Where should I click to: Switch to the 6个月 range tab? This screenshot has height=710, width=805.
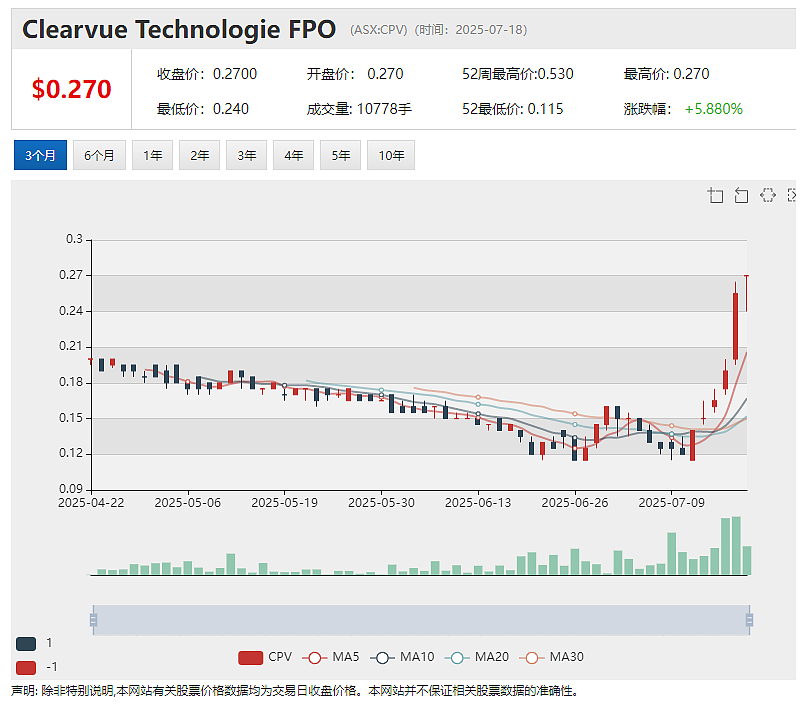click(99, 155)
